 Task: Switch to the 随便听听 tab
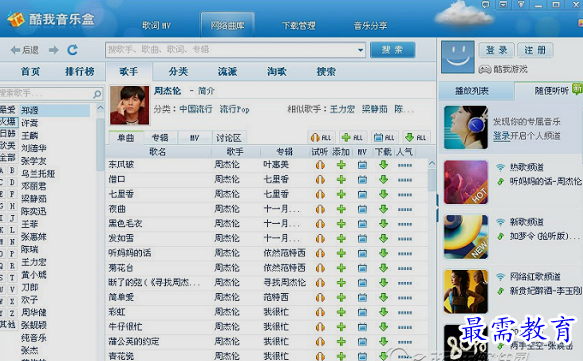click(551, 91)
